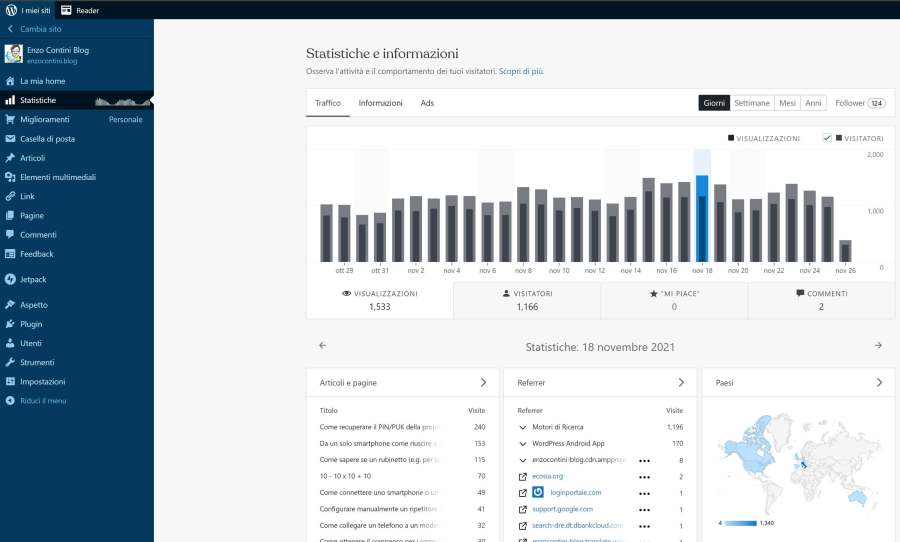Click the previous day arrow

(x=322, y=346)
